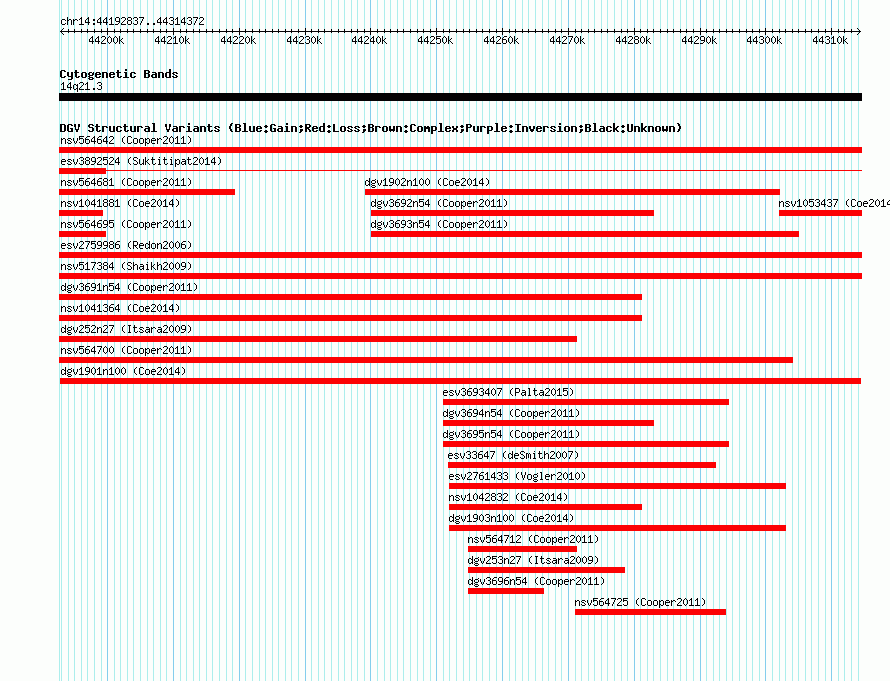The height and width of the screenshot is (681, 890).
Task: Click the red bar under nsv564712
Action: (x=522, y=549)
